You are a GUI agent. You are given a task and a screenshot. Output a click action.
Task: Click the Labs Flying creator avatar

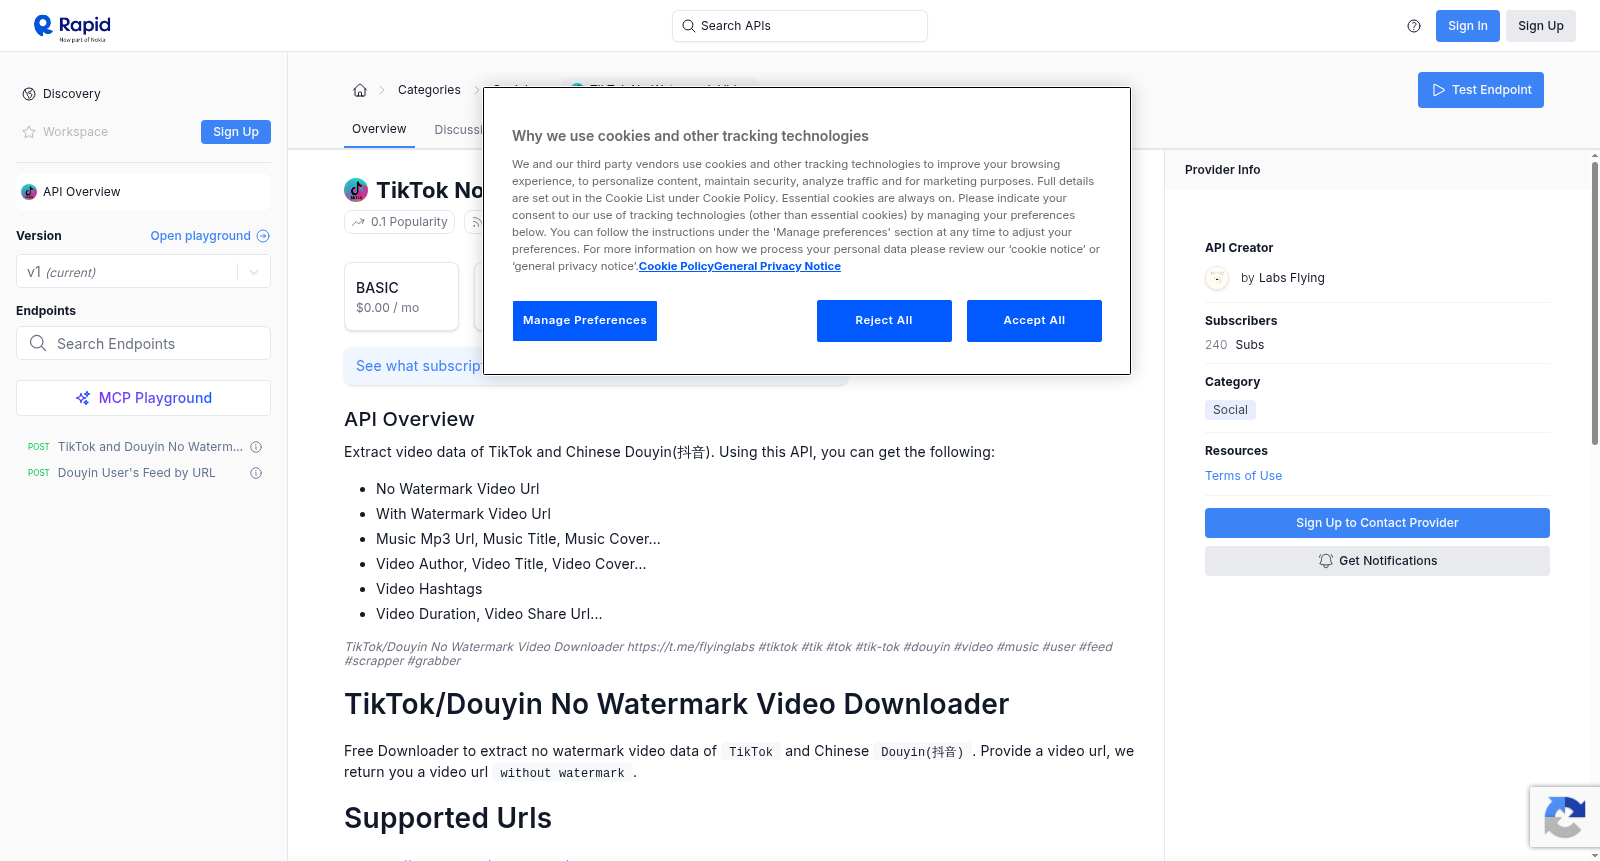[1217, 278]
